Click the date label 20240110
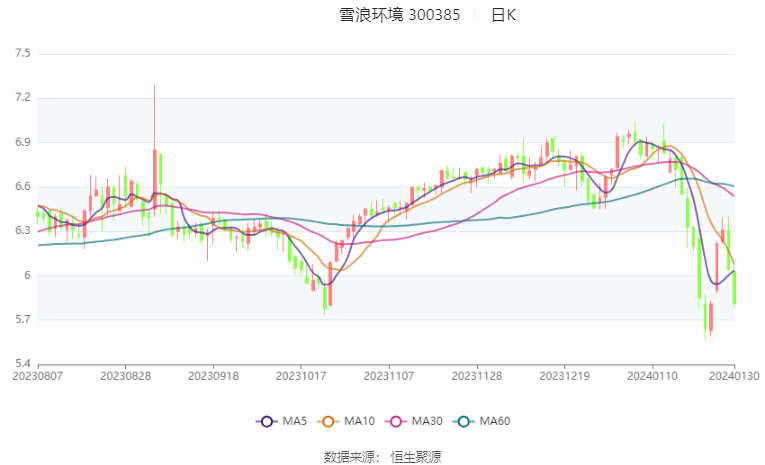 point(652,376)
